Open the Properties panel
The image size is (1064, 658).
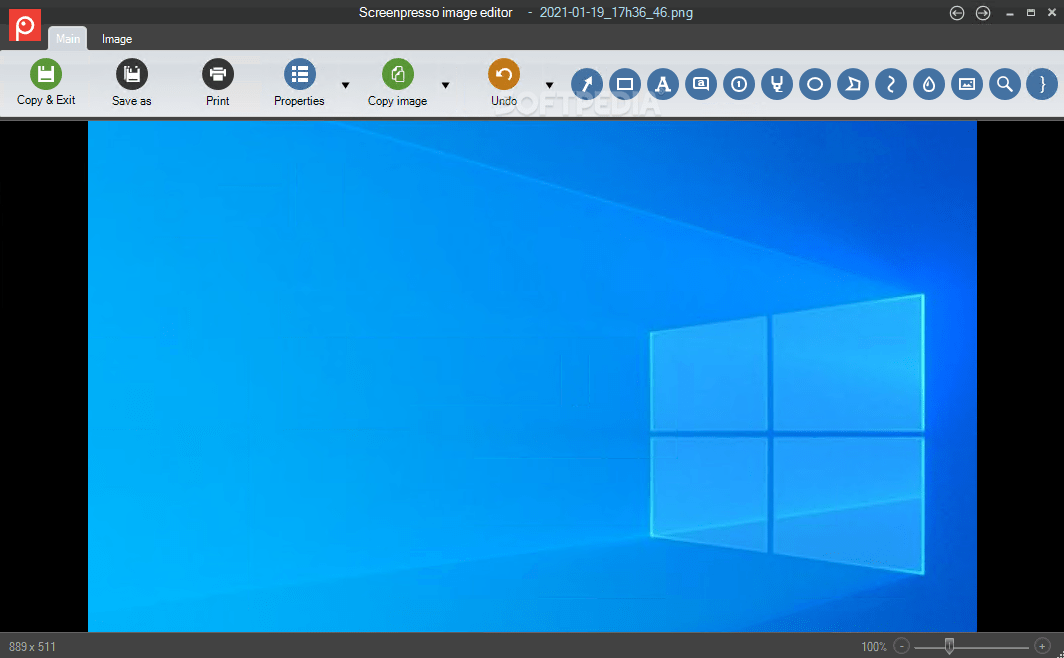tap(299, 83)
